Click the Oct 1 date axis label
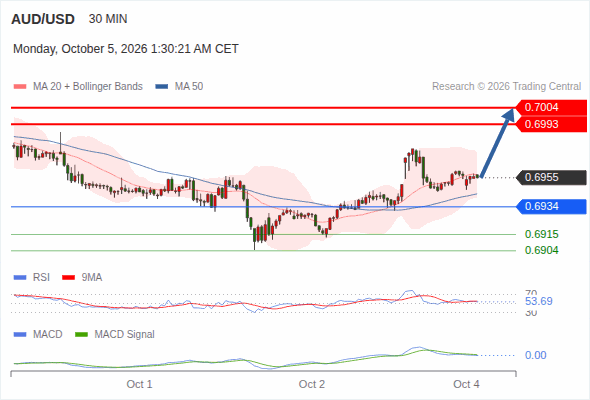Screen dimensions: 590x400 140,385
